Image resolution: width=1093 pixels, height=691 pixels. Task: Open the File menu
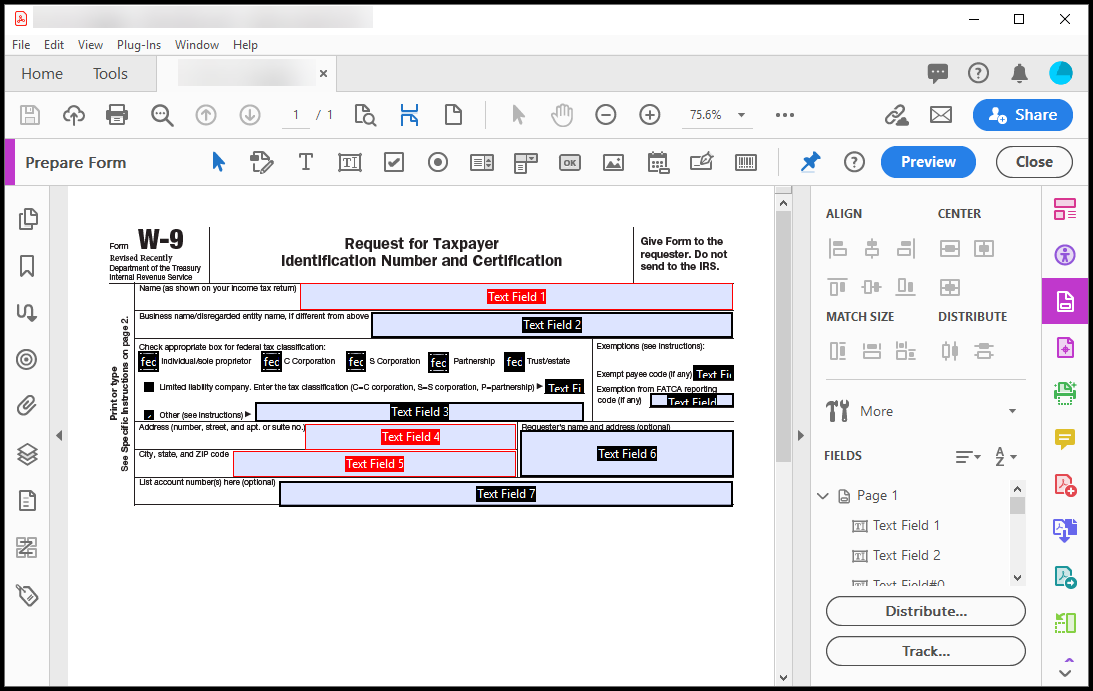click(21, 45)
